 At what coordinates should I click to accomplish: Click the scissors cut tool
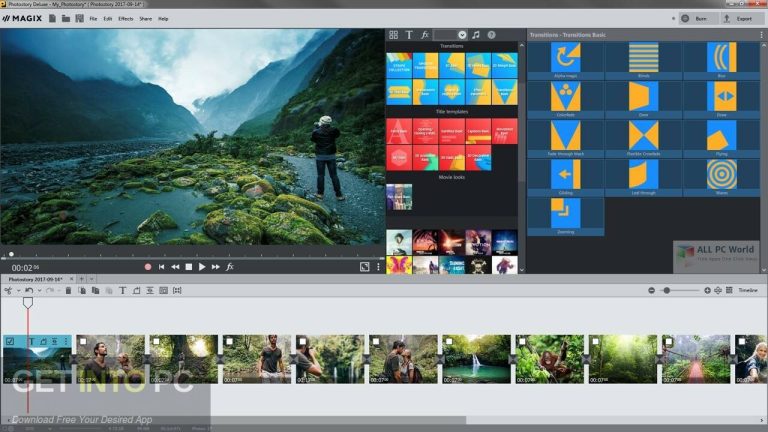[x=8, y=290]
